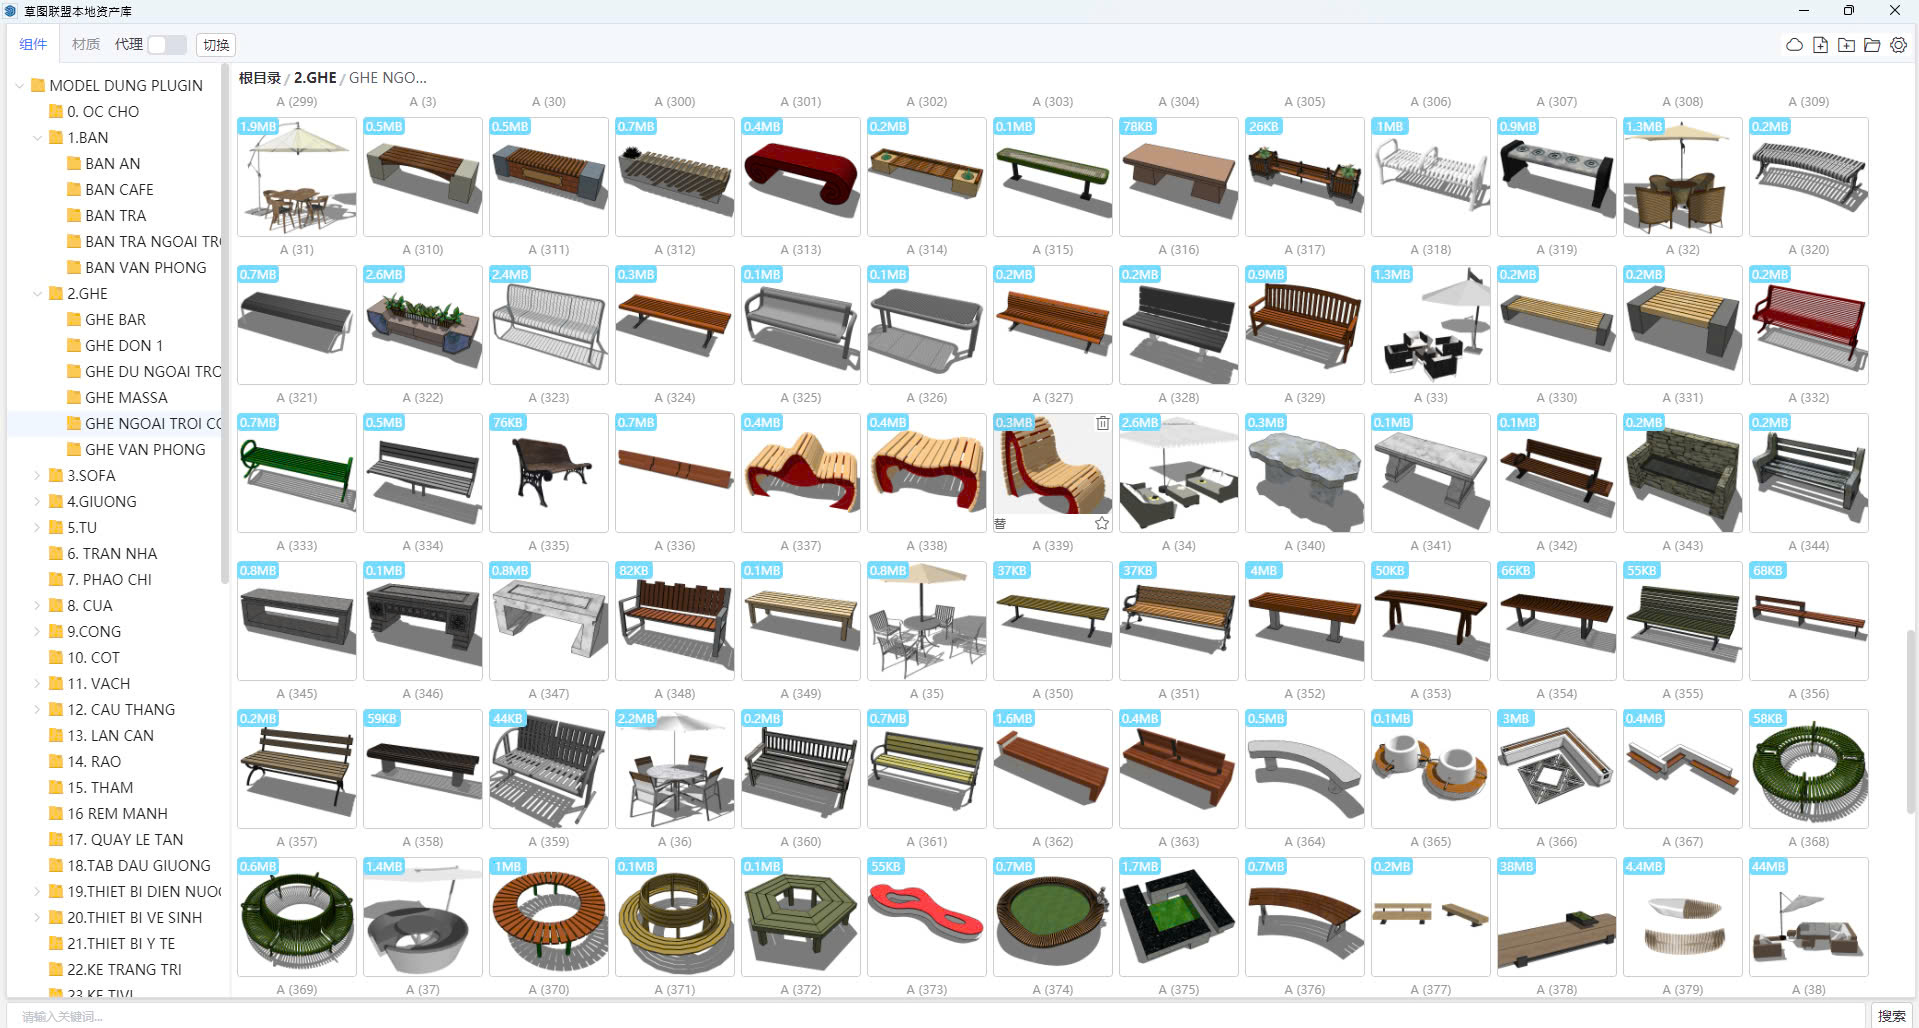Viewport: 1919px width, 1028px height.
Task: Toggle the 代理 proxy switch
Action: [x=166, y=45]
